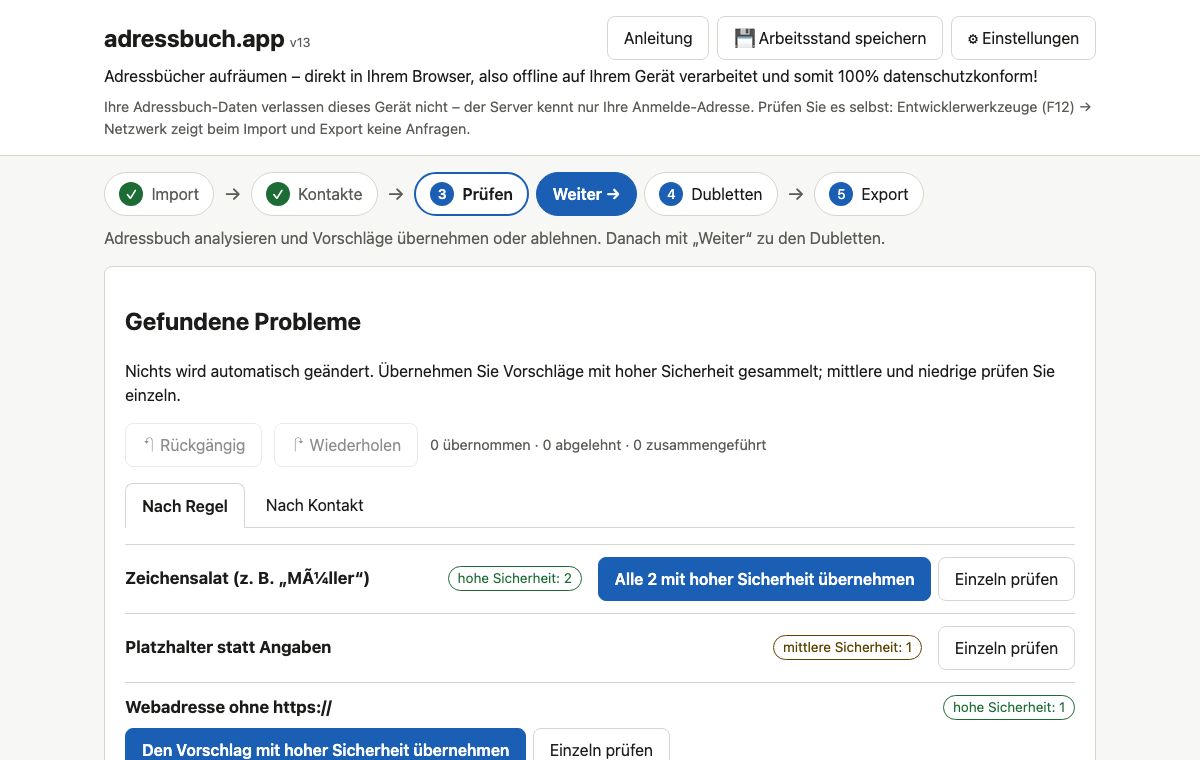
Task: Continue with the Weiter button
Action: click(586, 194)
